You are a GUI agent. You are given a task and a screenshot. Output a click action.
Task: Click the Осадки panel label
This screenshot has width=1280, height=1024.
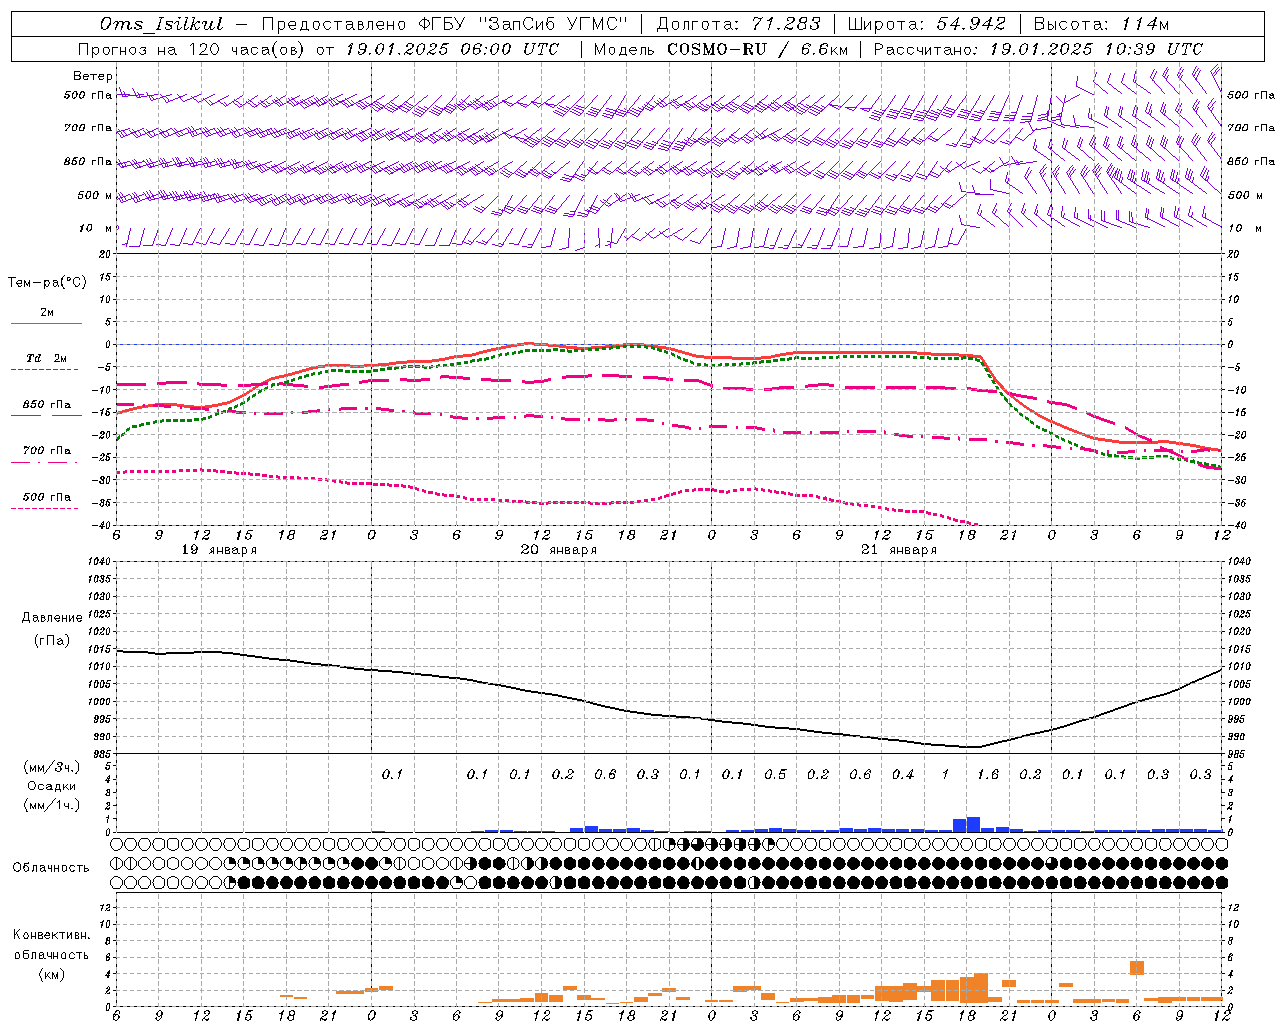52,786
